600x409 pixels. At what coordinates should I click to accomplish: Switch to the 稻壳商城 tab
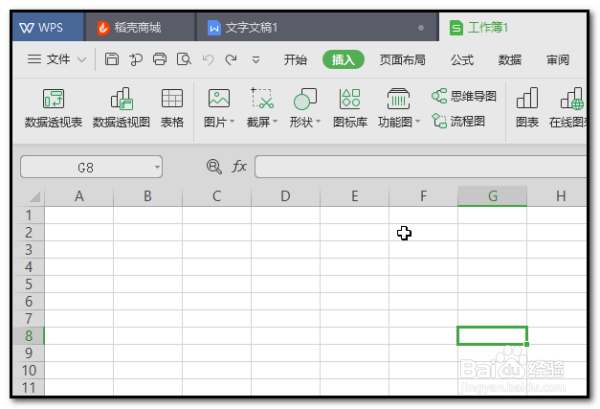(x=140, y=27)
